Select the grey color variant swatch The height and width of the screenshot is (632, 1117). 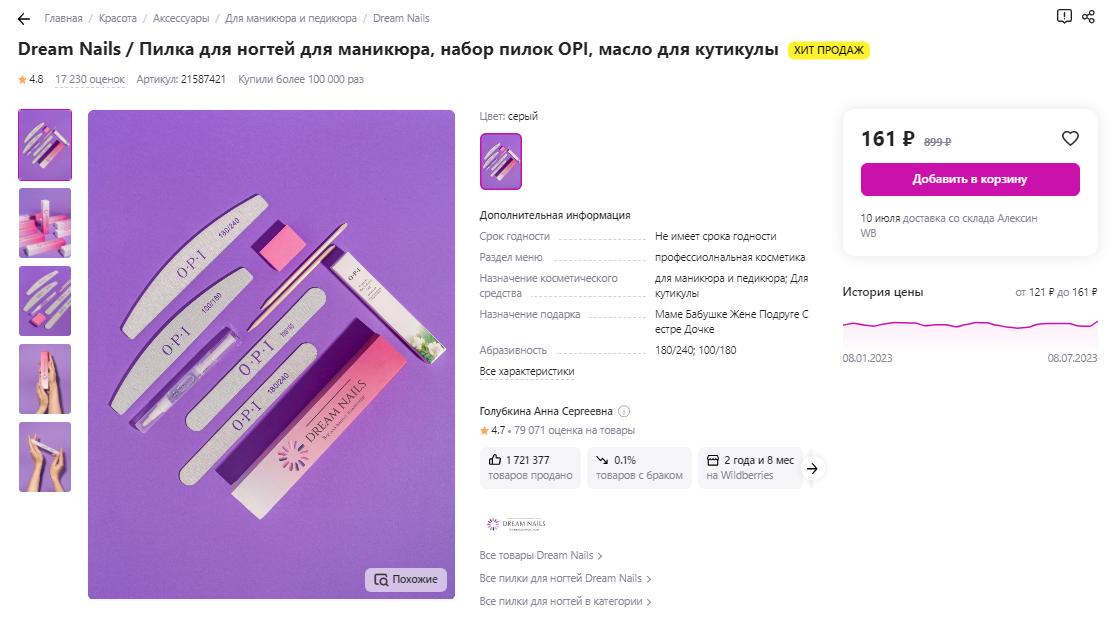coord(500,161)
